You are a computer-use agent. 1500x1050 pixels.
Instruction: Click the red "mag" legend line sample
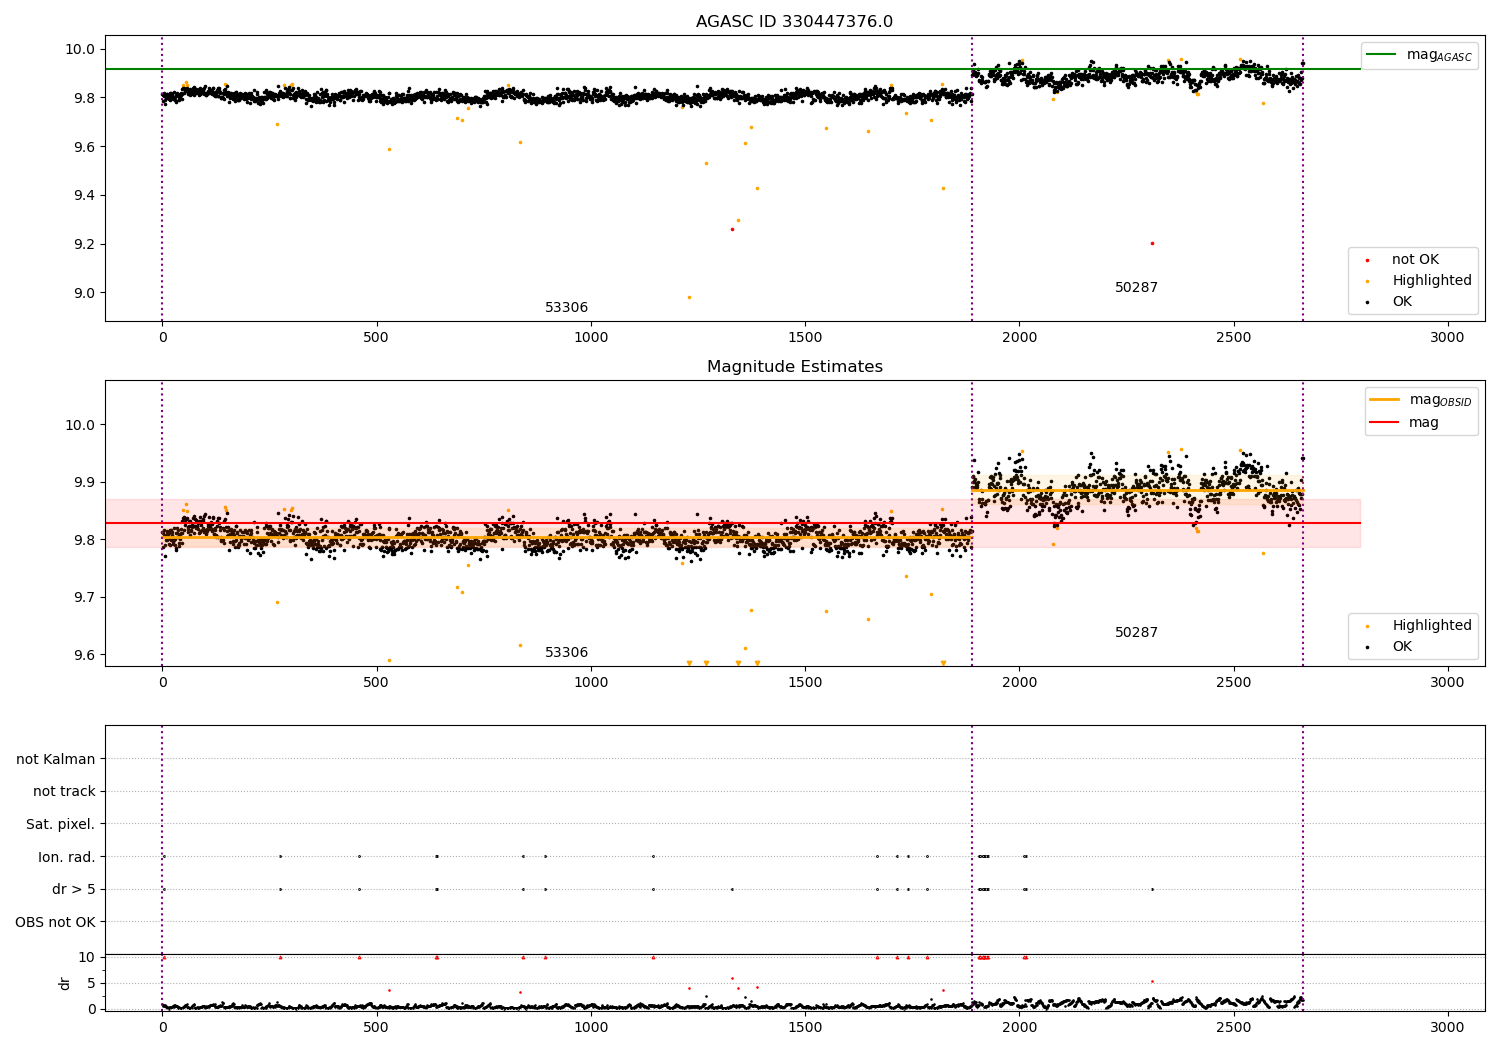coord(1384,422)
